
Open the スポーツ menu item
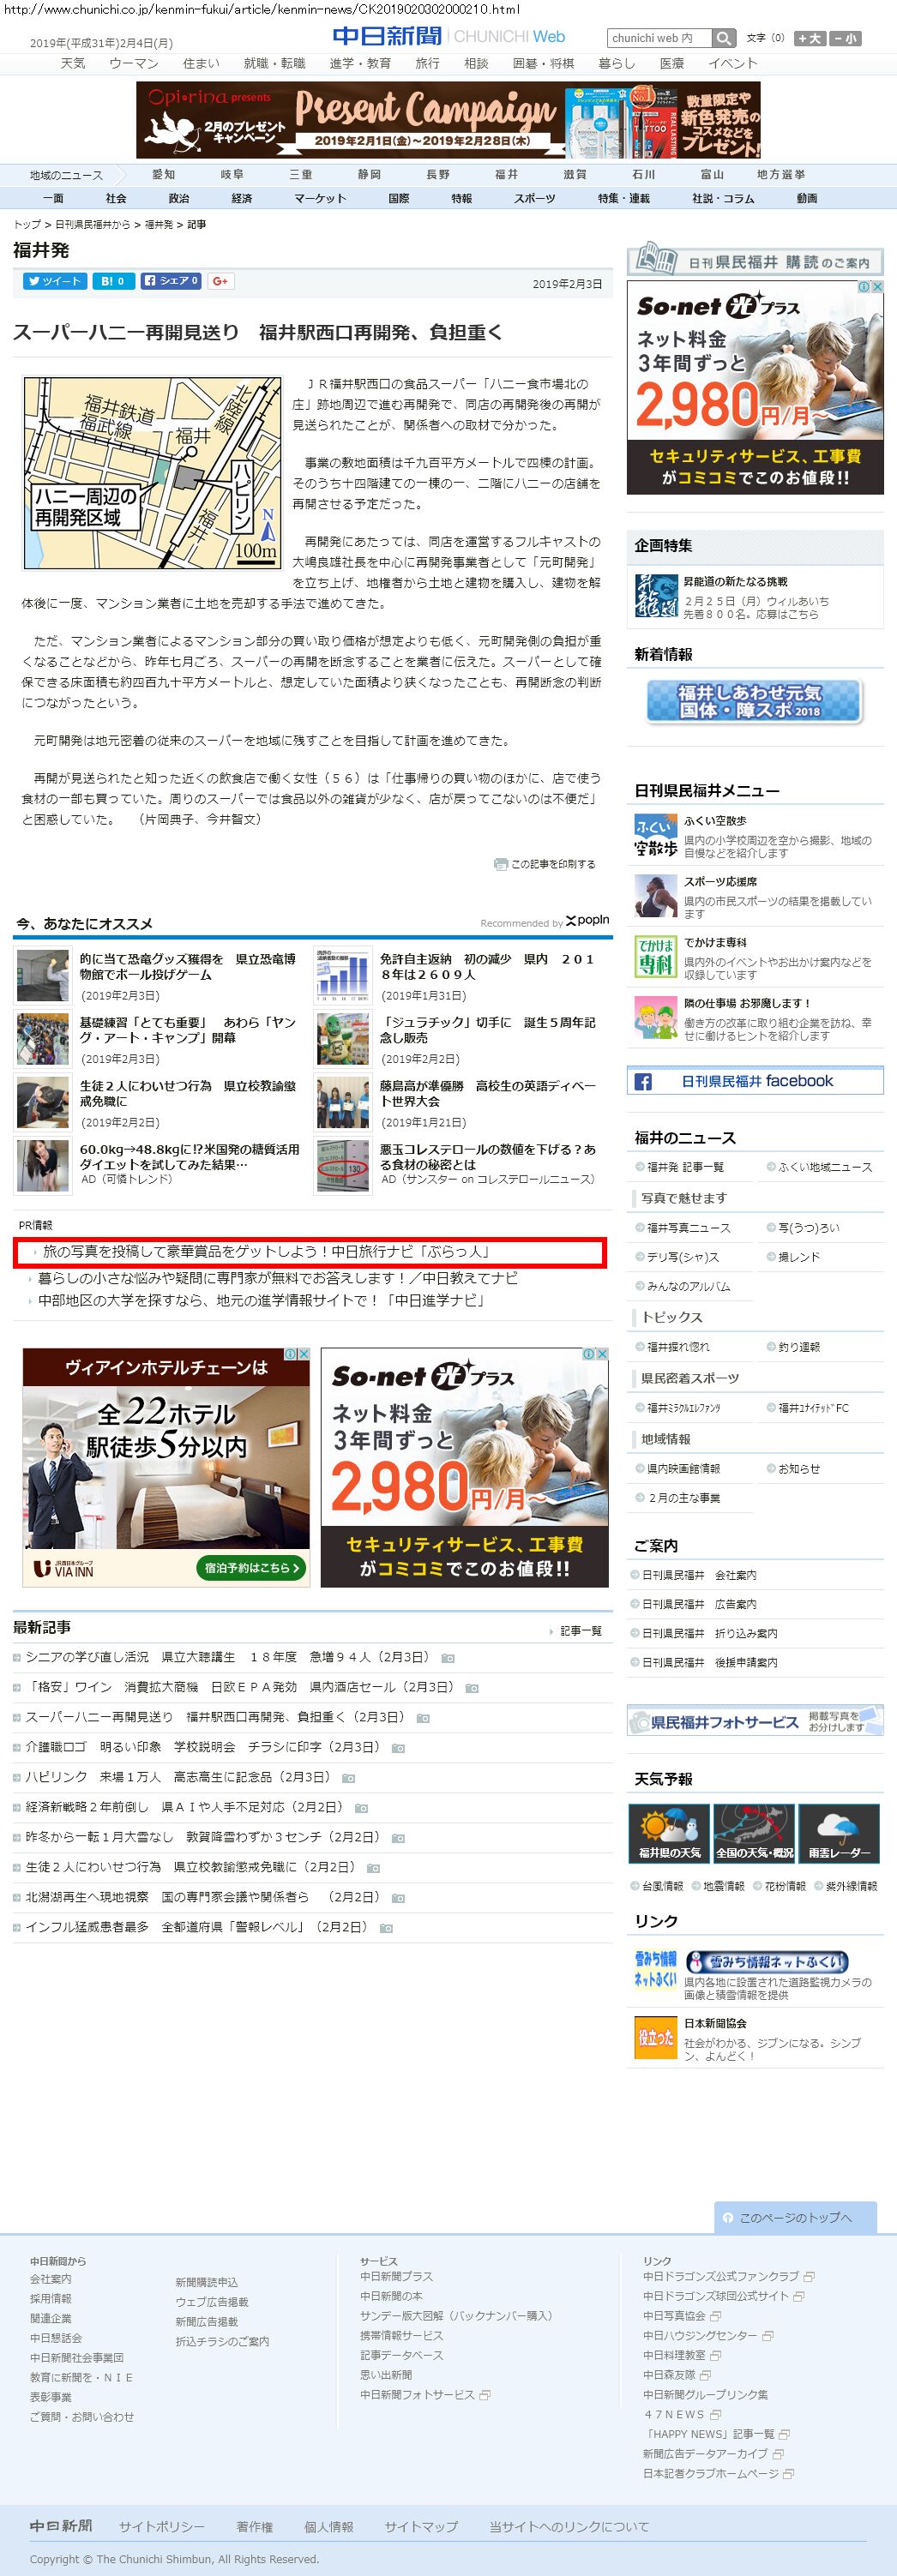pyautogui.click(x=534, y=198)
